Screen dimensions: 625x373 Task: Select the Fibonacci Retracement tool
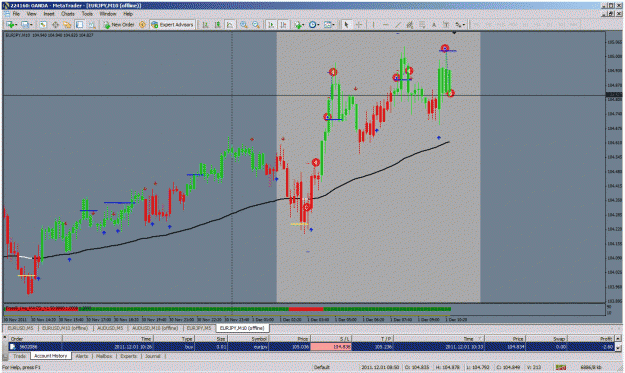tap(422, 25)
